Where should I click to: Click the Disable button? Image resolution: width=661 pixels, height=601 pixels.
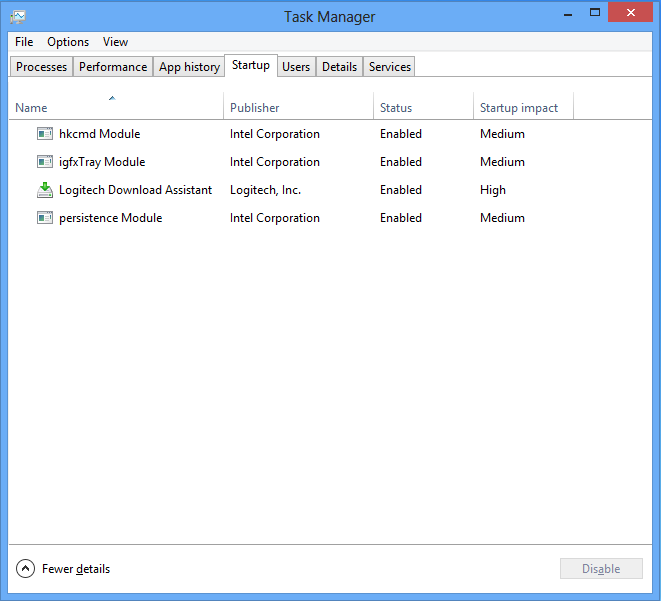[601, 569]
